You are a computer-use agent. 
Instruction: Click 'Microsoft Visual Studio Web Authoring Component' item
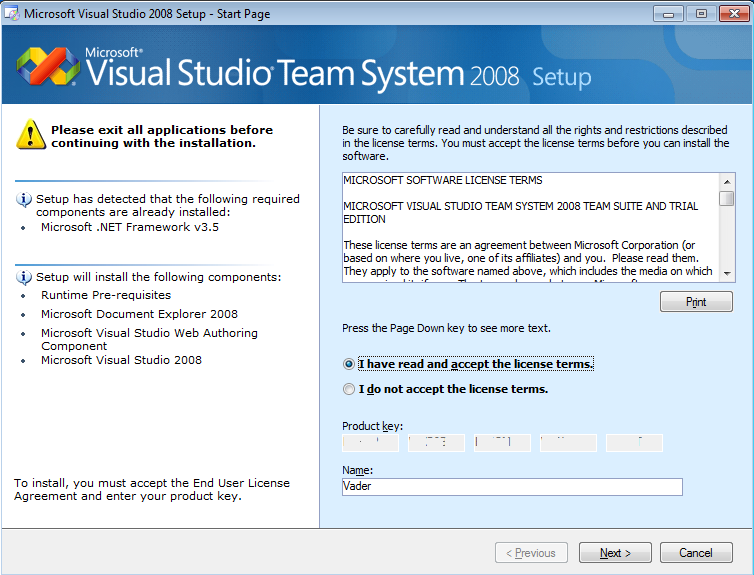(150, 339)
